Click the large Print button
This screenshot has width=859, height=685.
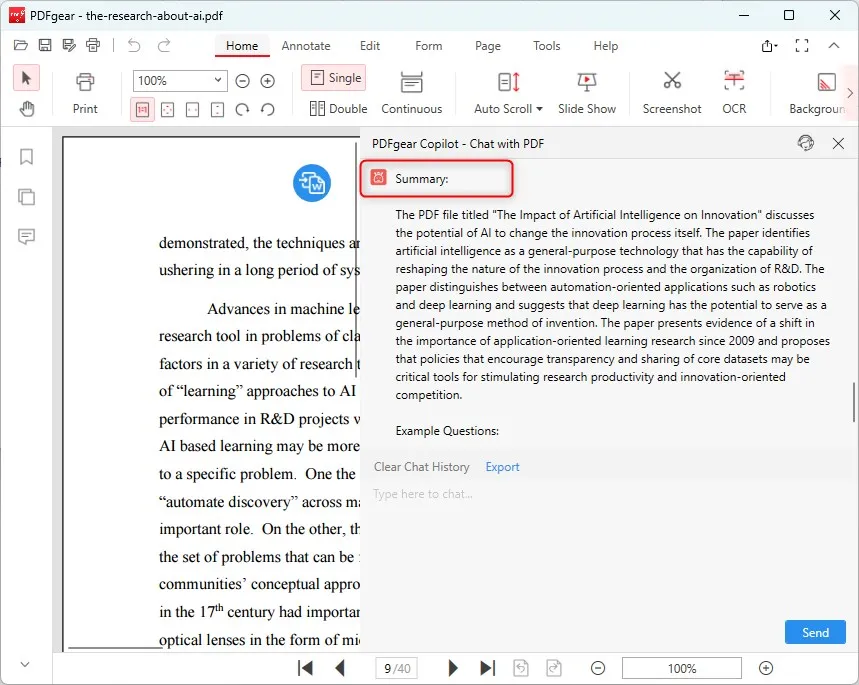coord(85,93)
